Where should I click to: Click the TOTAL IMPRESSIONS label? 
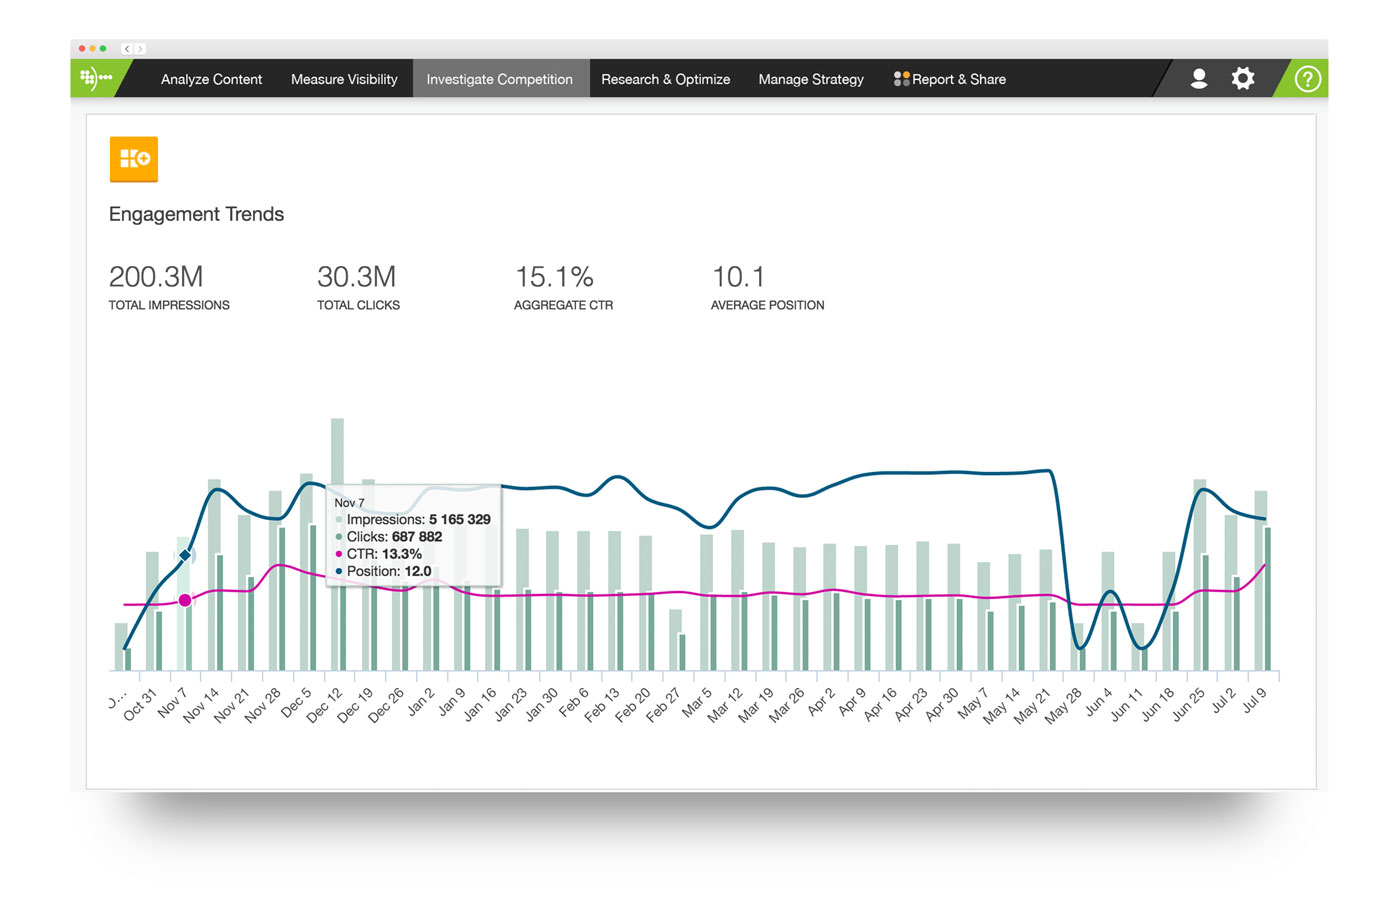coord(169,305)
